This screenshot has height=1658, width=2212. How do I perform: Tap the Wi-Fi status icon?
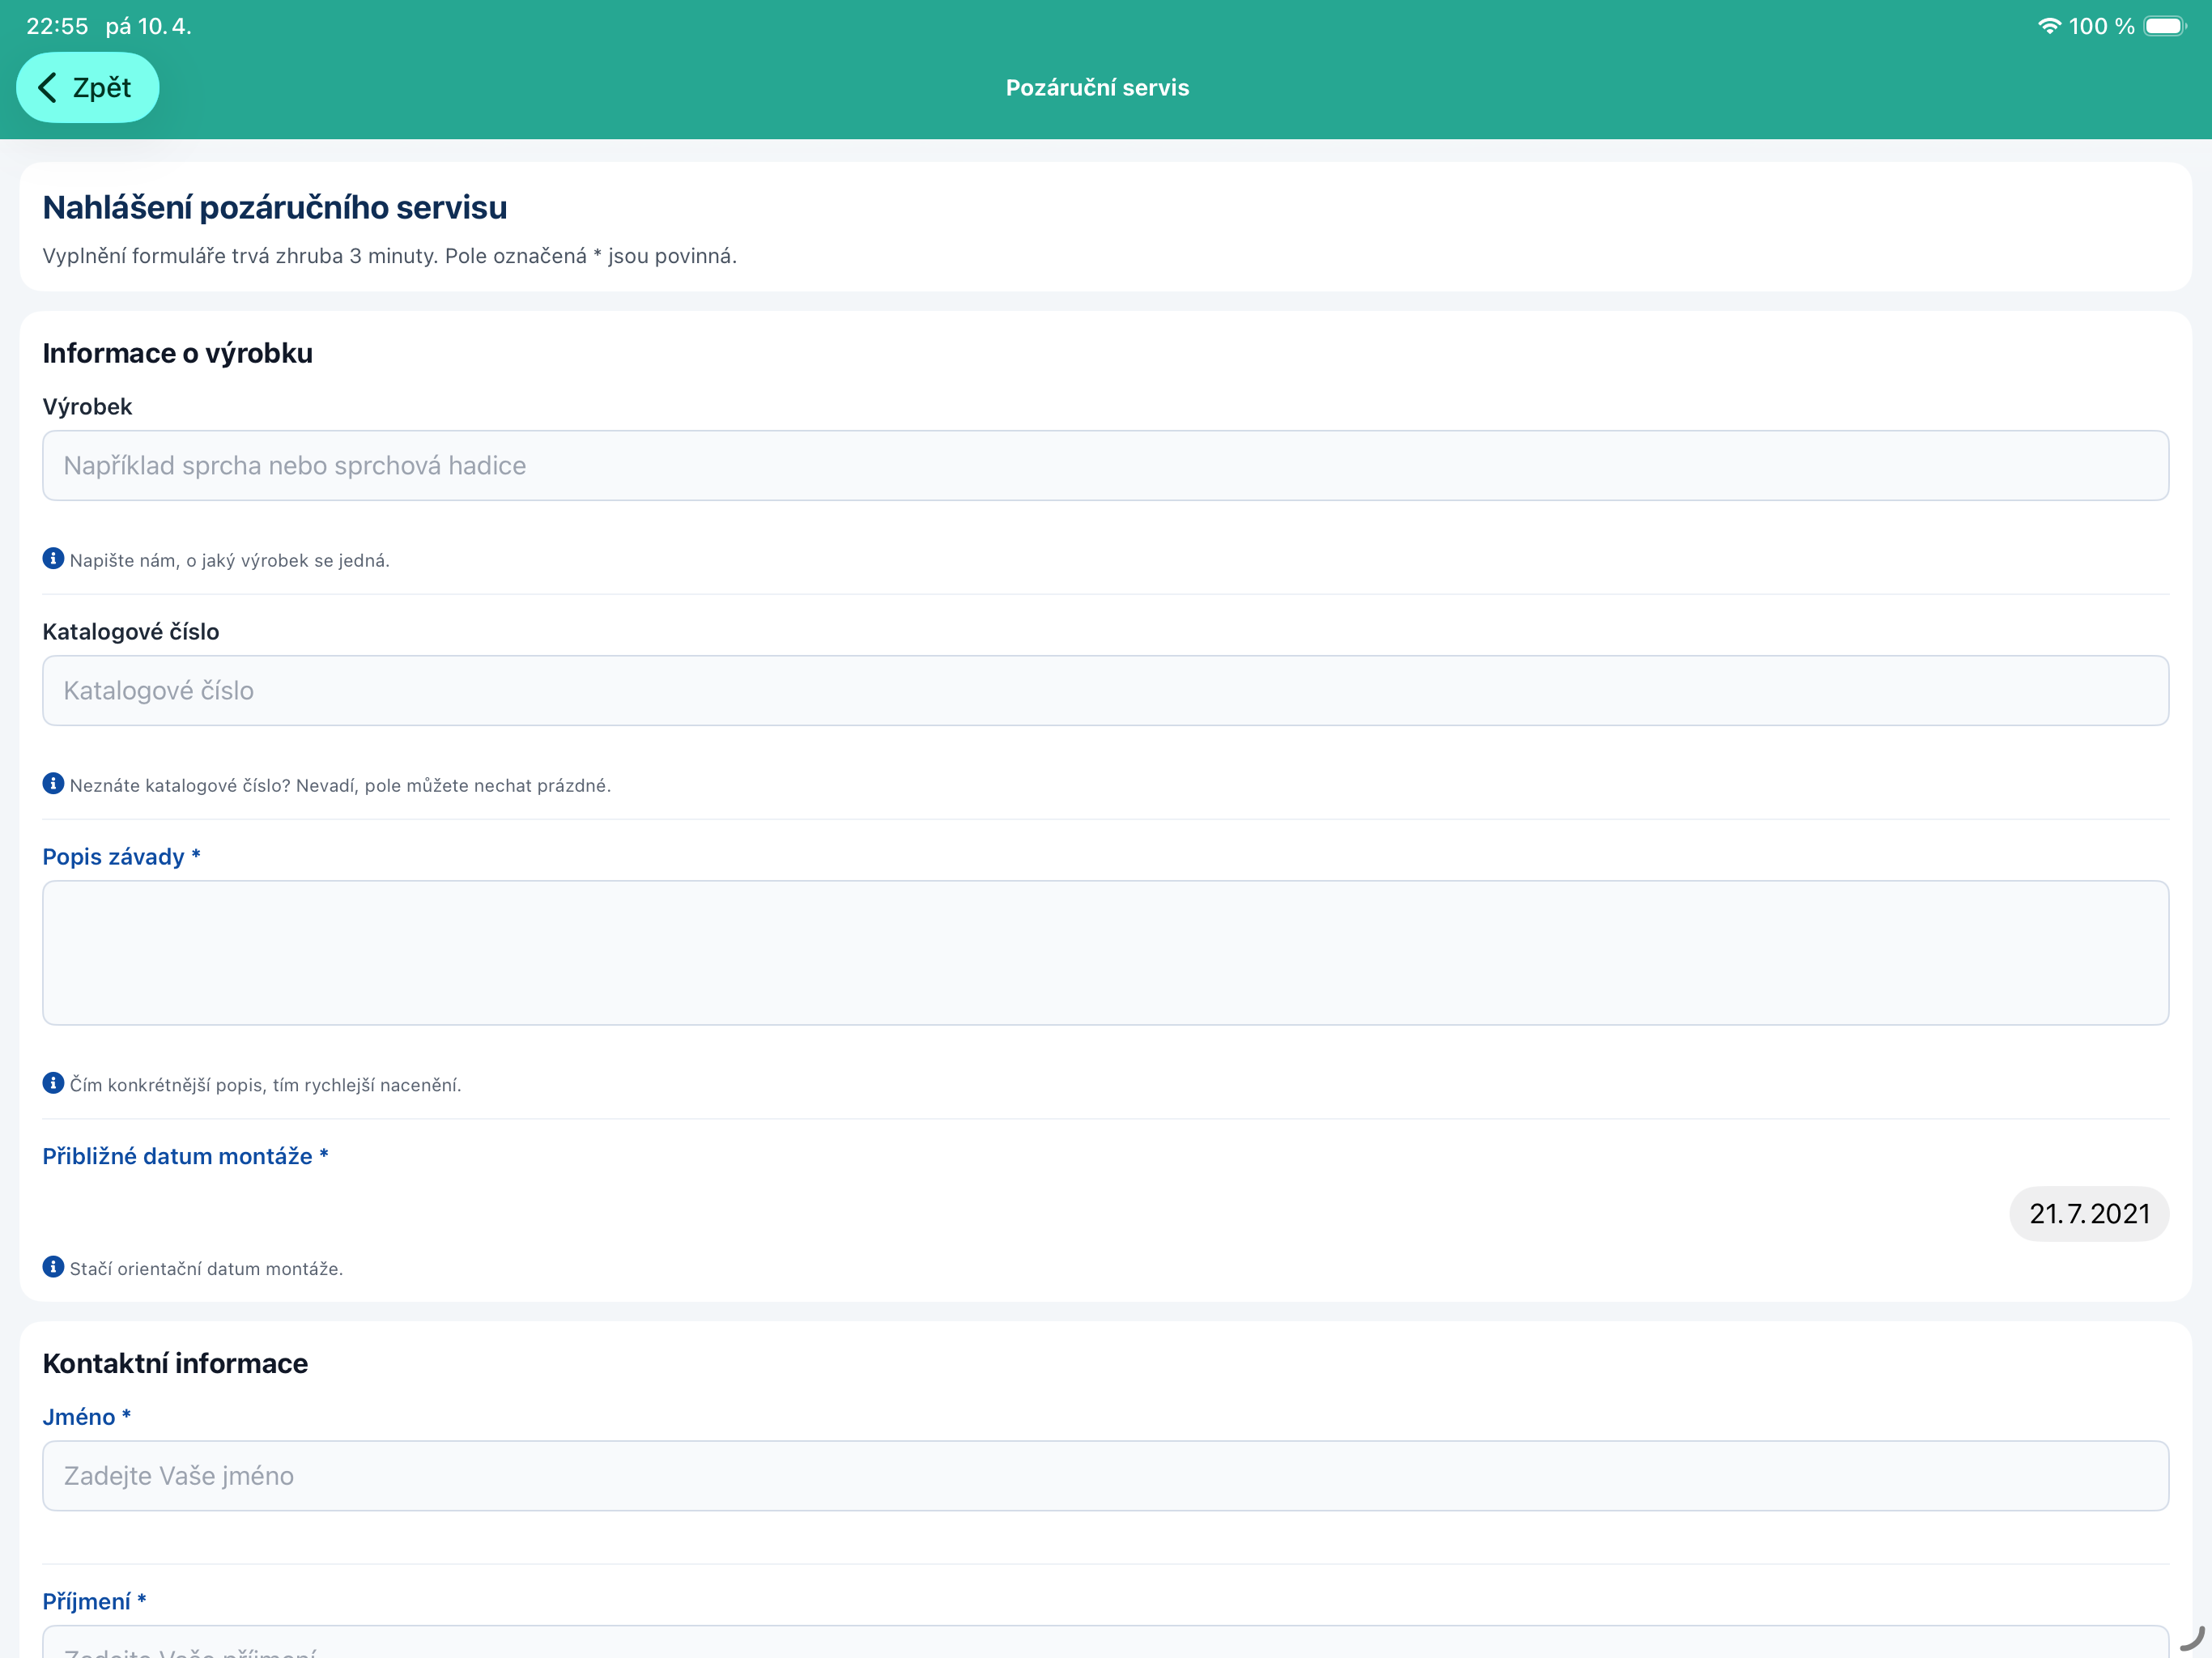coord(2049,26)
